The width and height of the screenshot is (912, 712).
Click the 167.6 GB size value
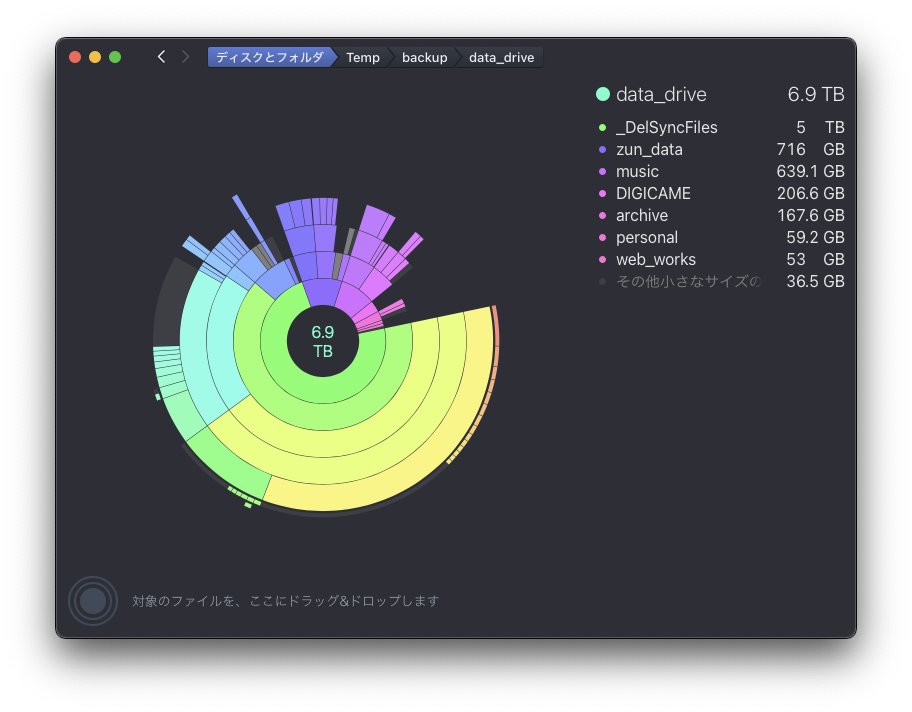[810, 216]
